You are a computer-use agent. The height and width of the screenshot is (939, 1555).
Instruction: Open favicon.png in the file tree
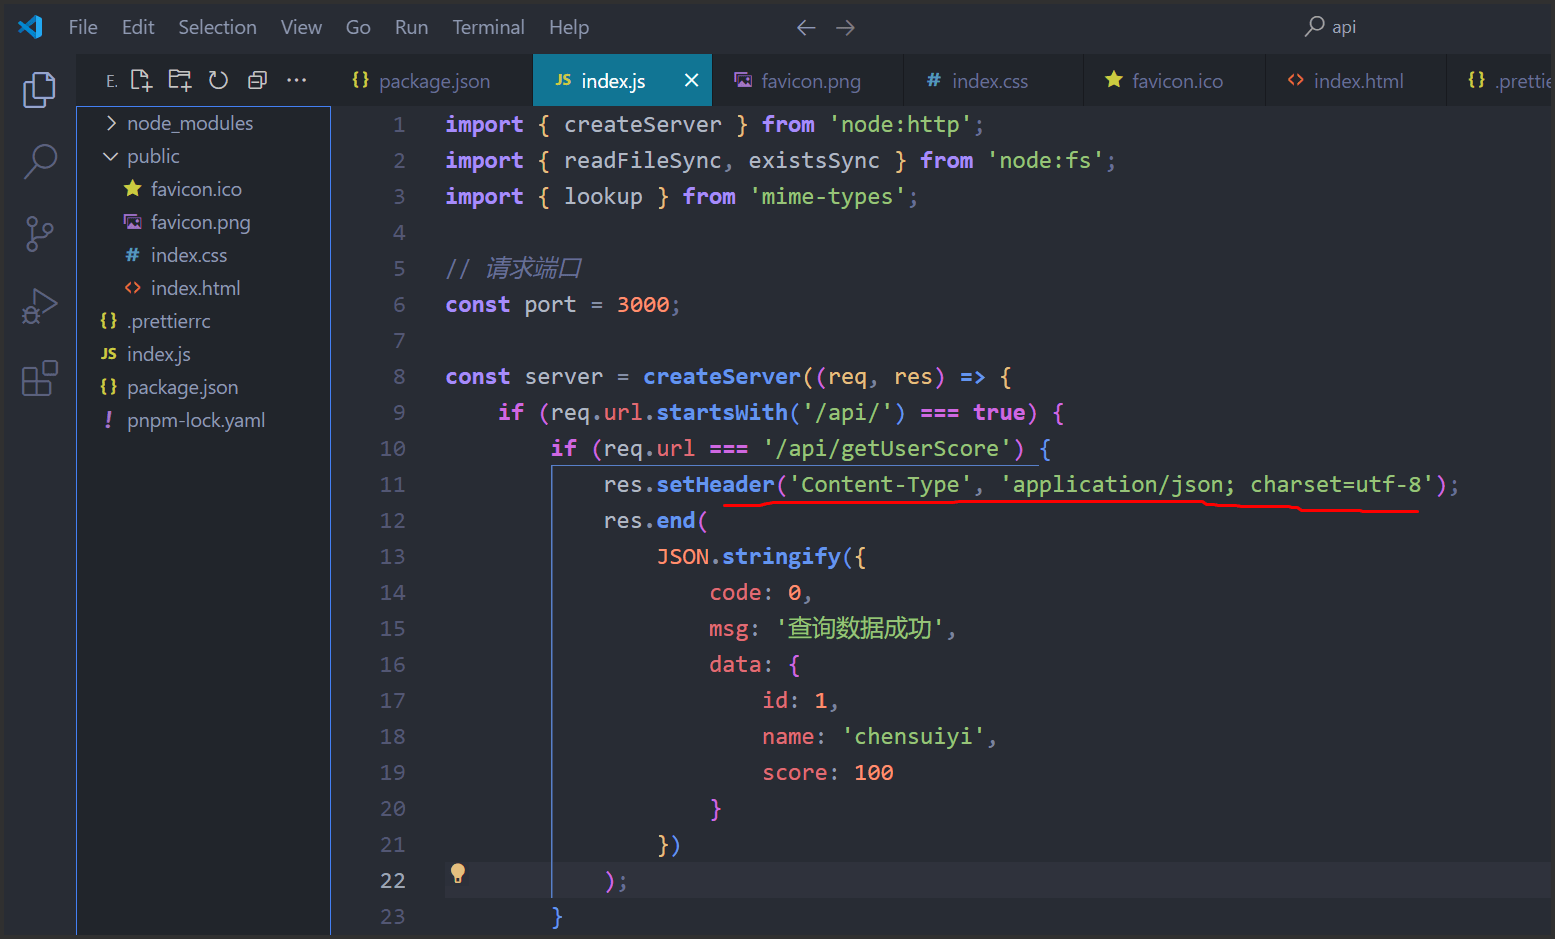pyautogui.click(x=203, y=222)
